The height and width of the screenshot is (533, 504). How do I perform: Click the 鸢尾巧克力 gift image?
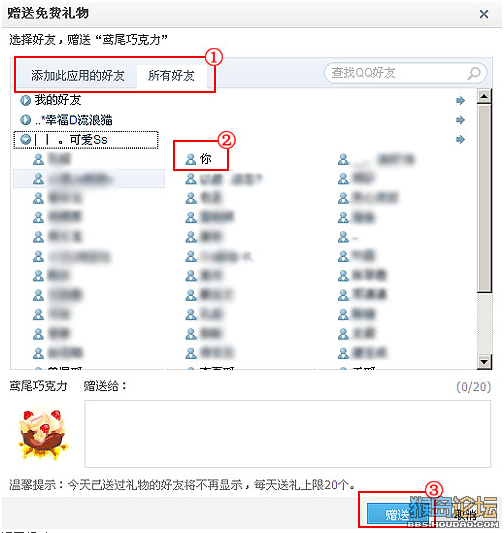[44, 434]
